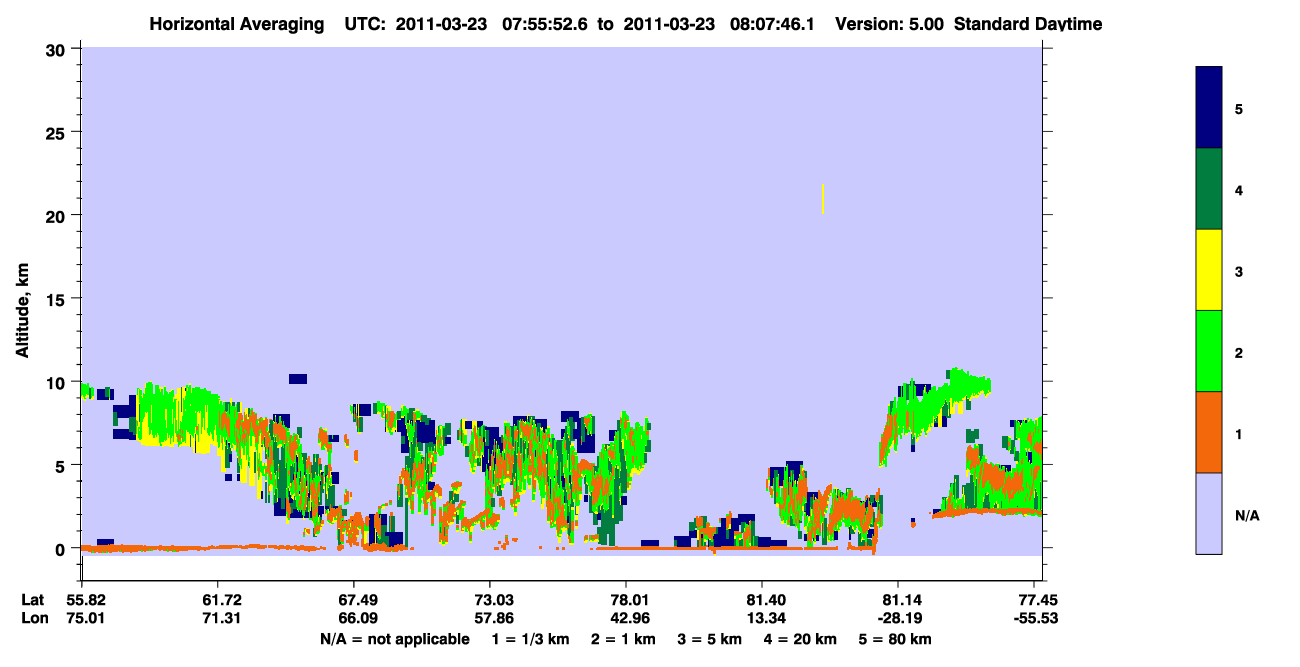Click longitude value 71.31
The image size is (1300, 667).
point(218,618)
